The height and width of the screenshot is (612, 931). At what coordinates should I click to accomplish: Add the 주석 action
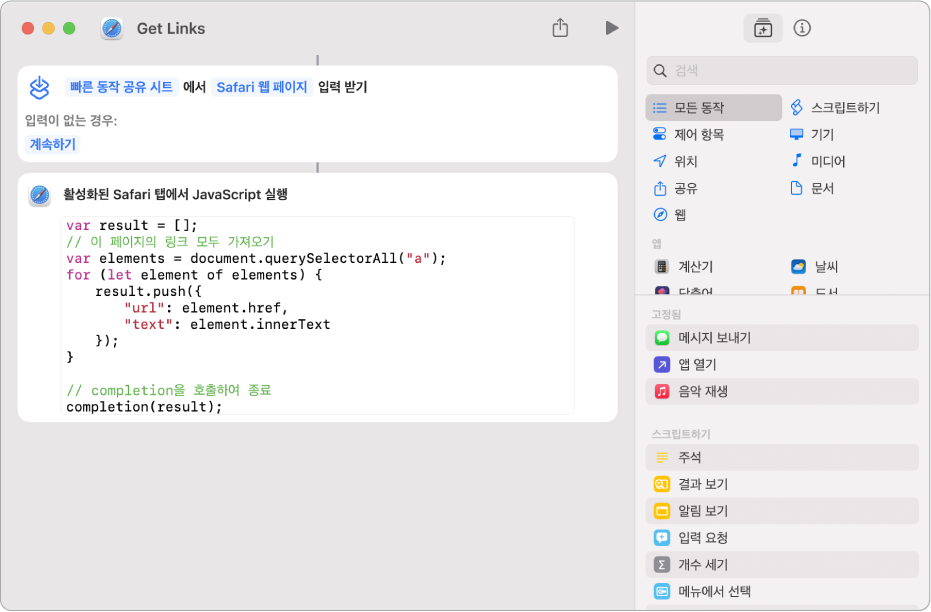(x=782, y=457)
